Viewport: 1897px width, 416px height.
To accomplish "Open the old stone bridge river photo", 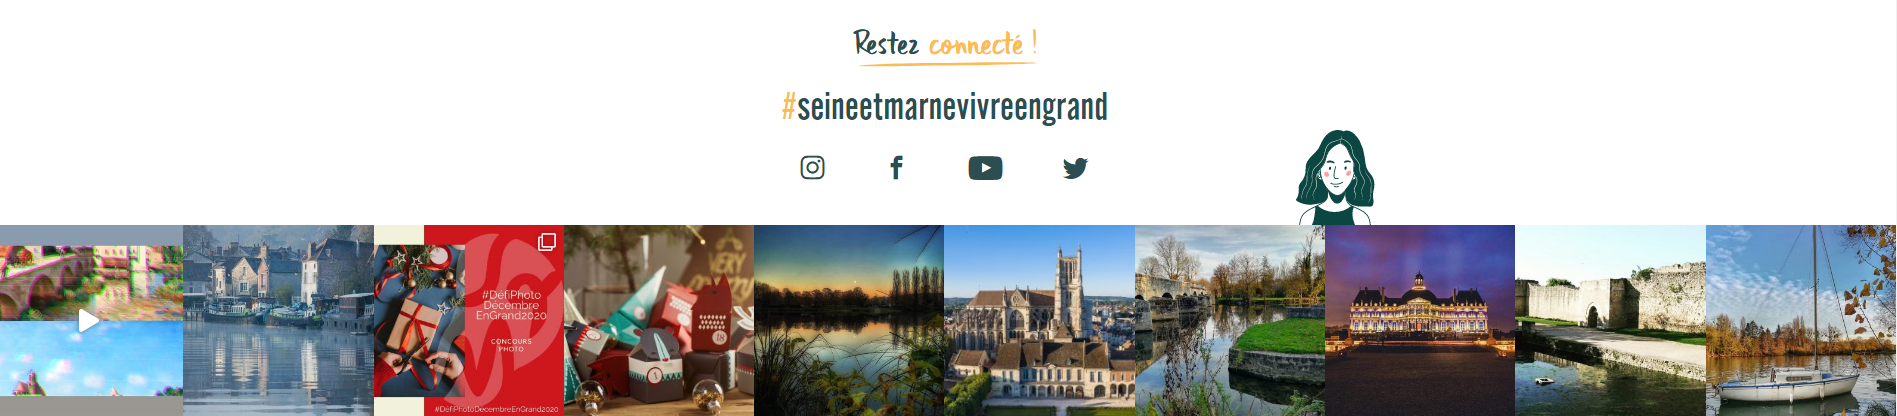I will point(1230,320).
